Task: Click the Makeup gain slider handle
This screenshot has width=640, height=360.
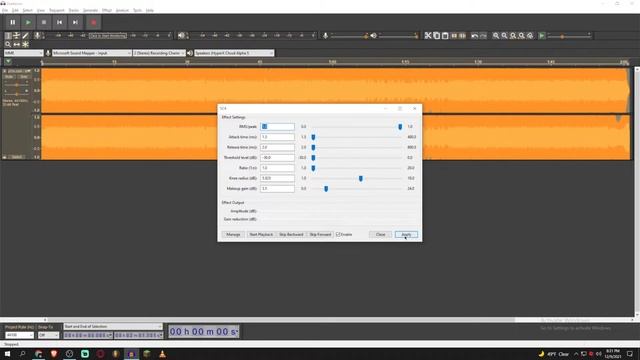Action: (326, 189)
